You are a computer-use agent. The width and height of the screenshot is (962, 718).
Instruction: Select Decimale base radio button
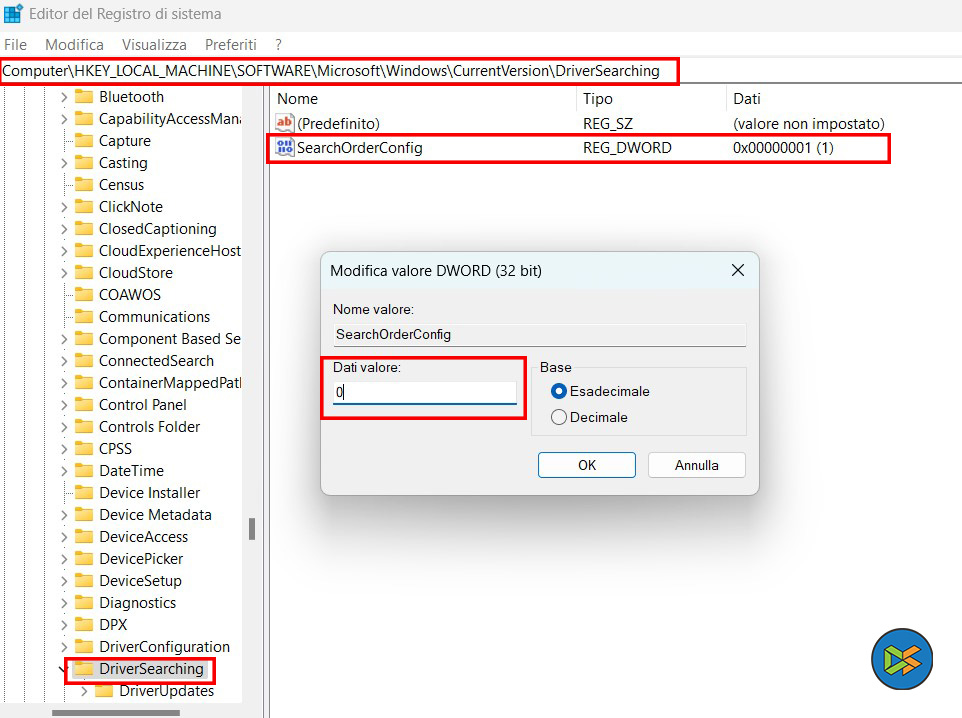(558, 417)
